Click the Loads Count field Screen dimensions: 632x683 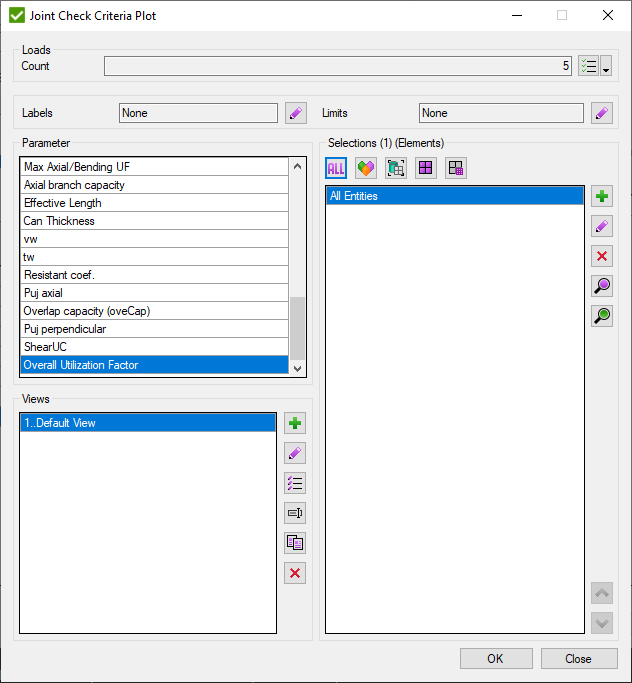(338, 67)
